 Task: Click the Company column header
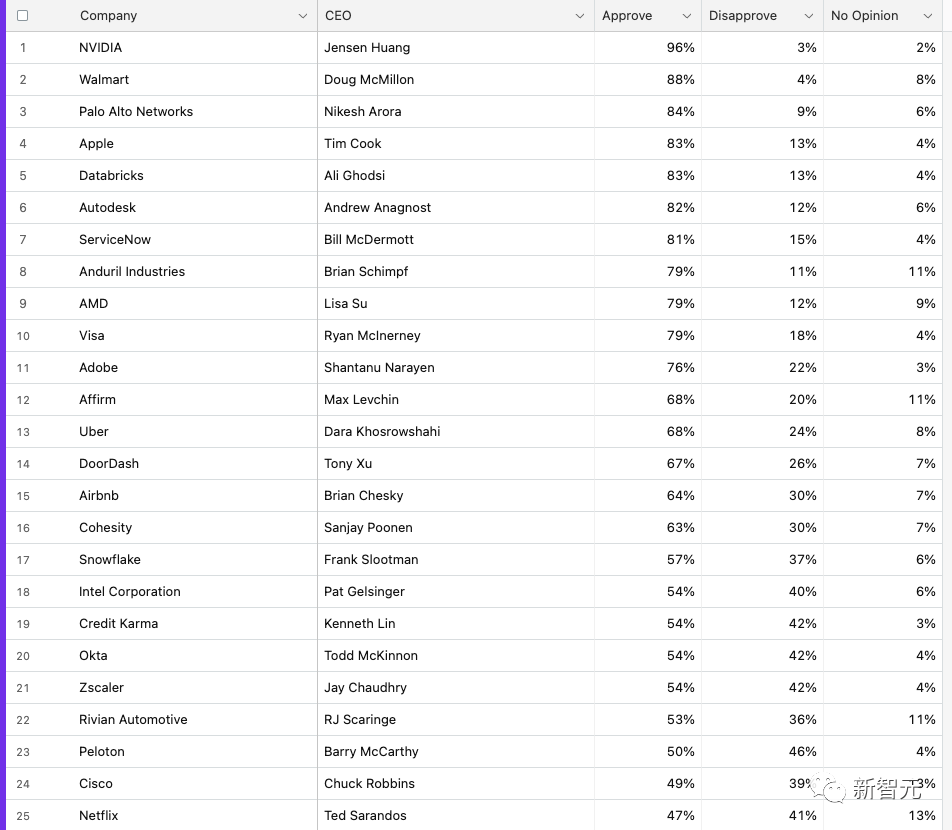[x=110, y=16]
